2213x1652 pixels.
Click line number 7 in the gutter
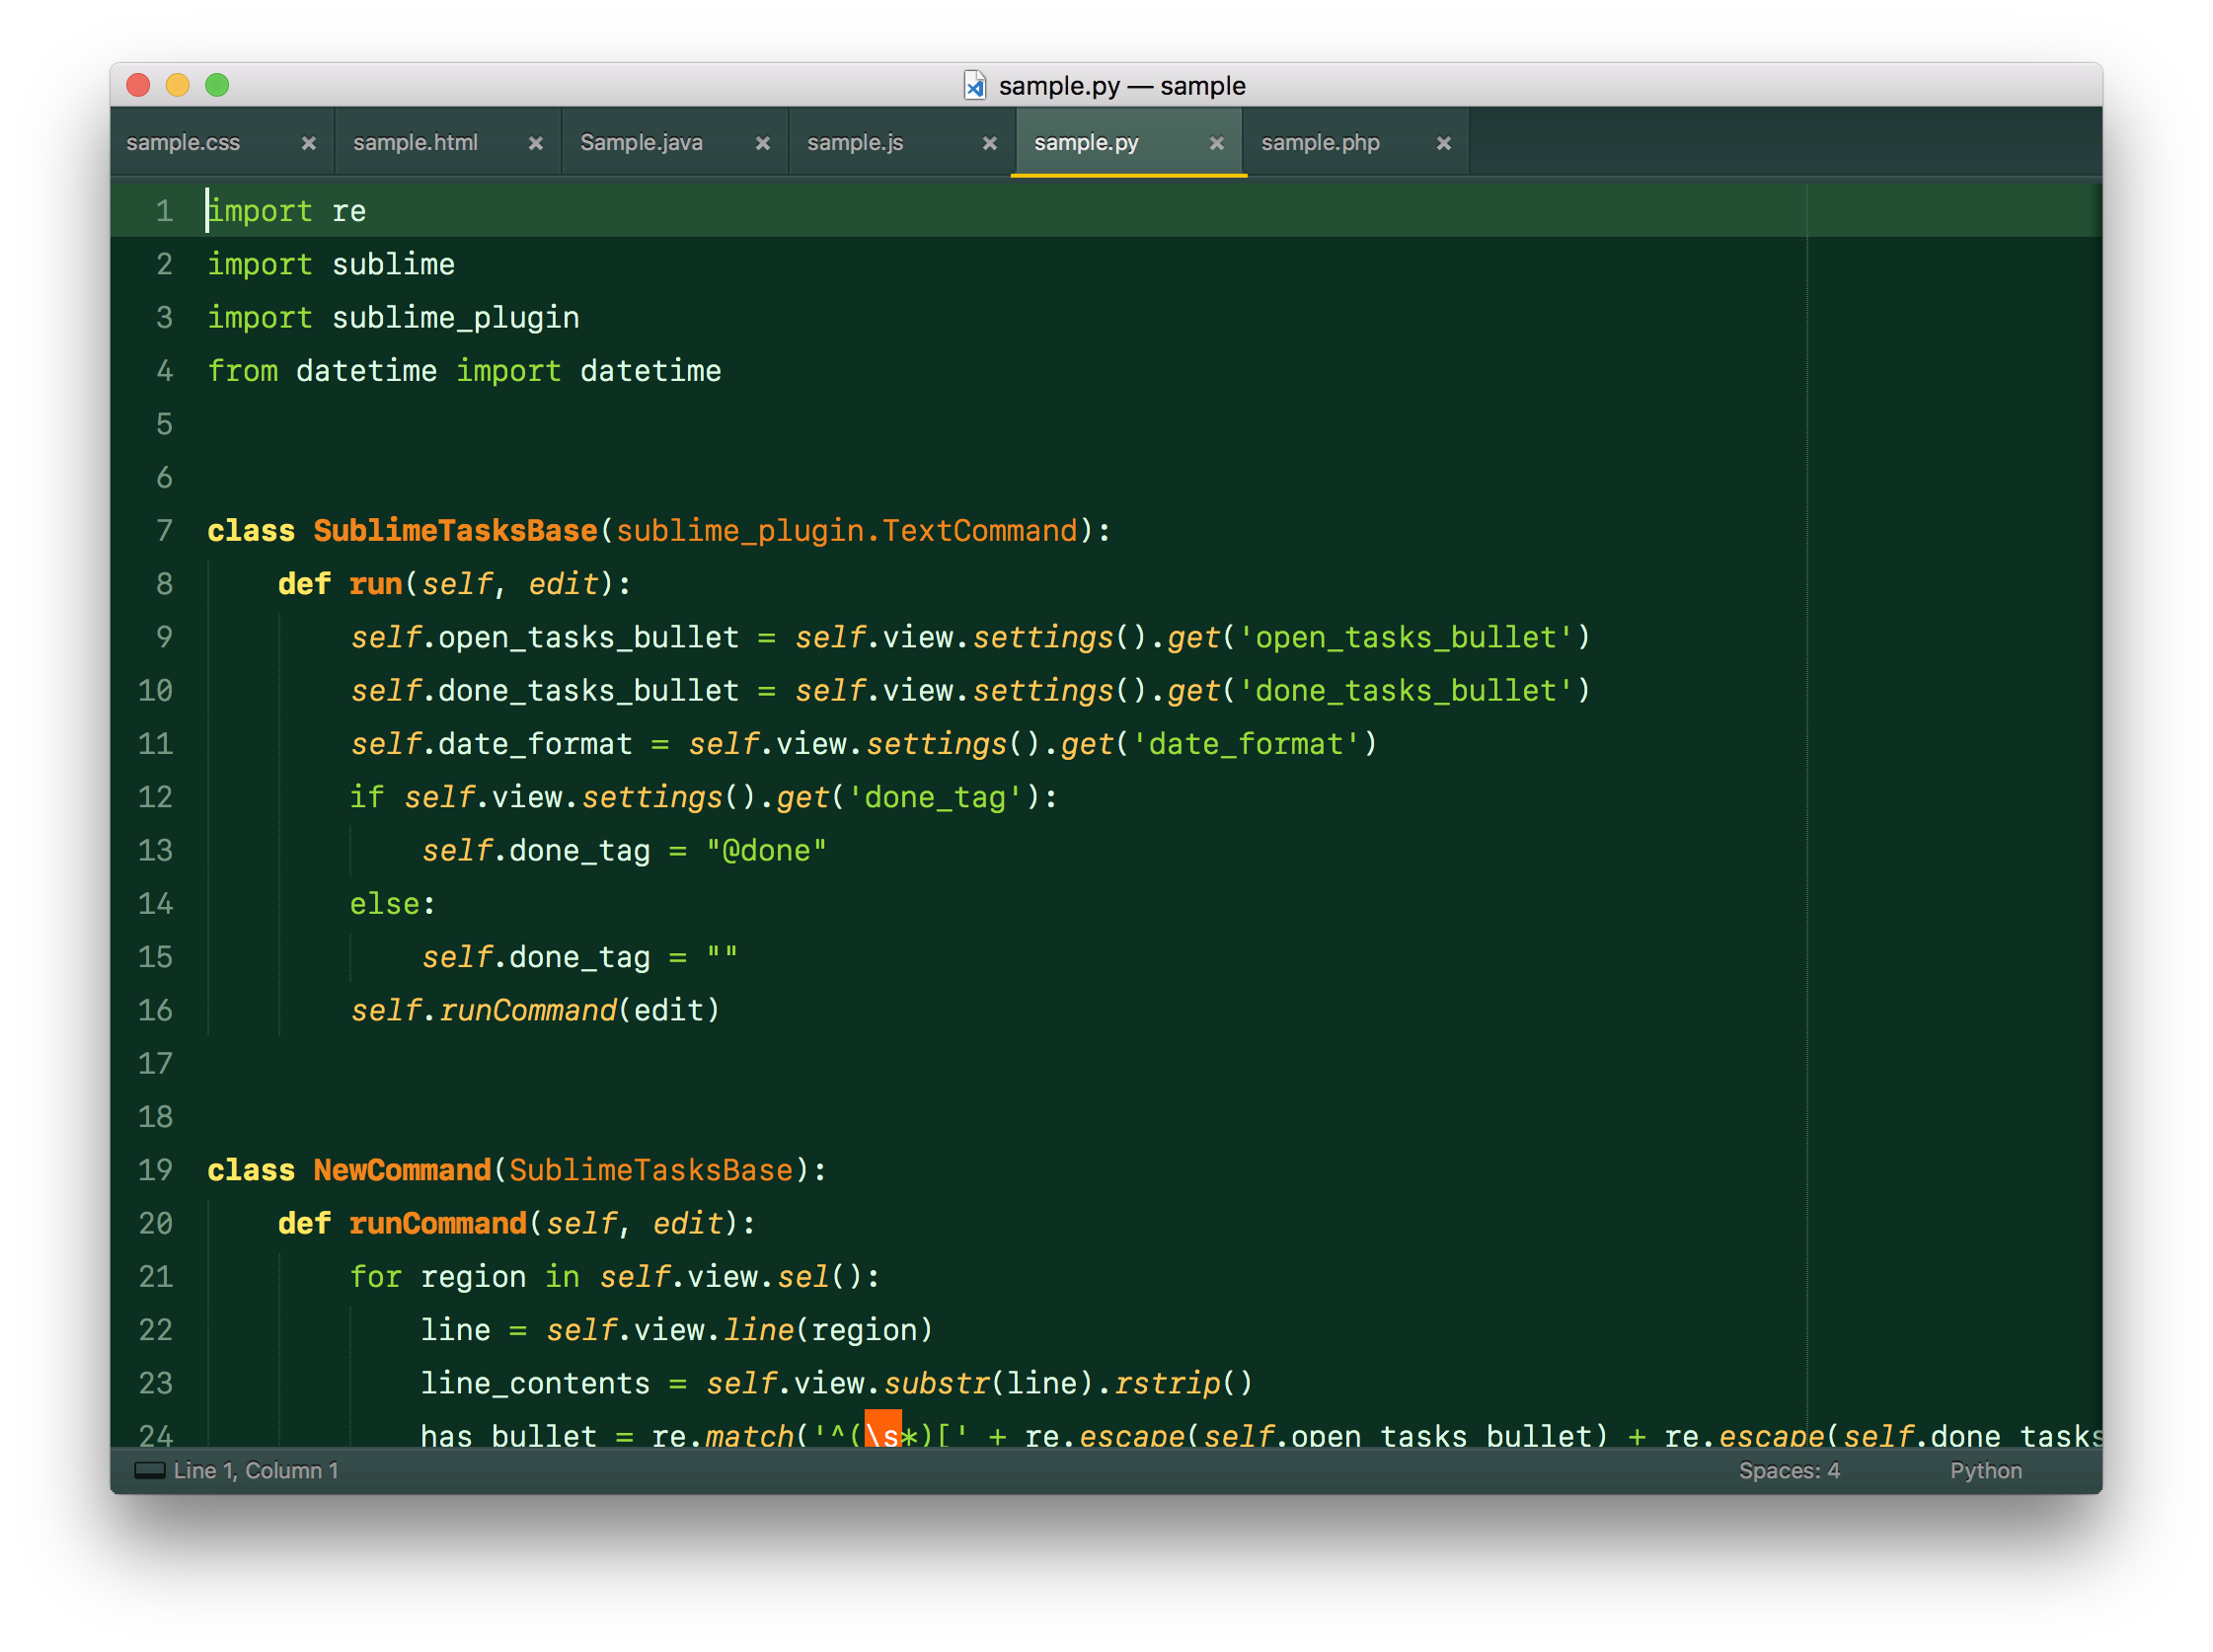coord(164,531)
